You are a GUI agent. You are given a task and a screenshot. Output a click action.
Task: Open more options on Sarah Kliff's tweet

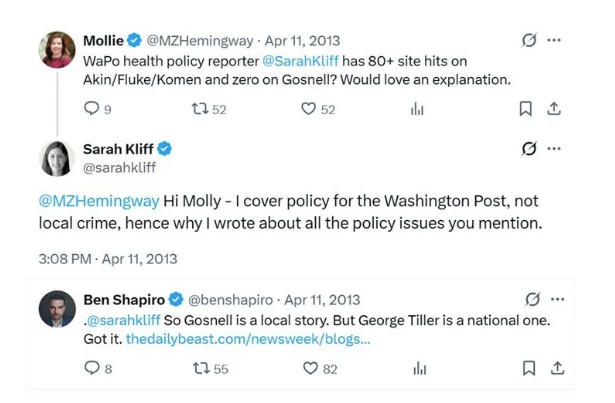click(x=555, y=149)
